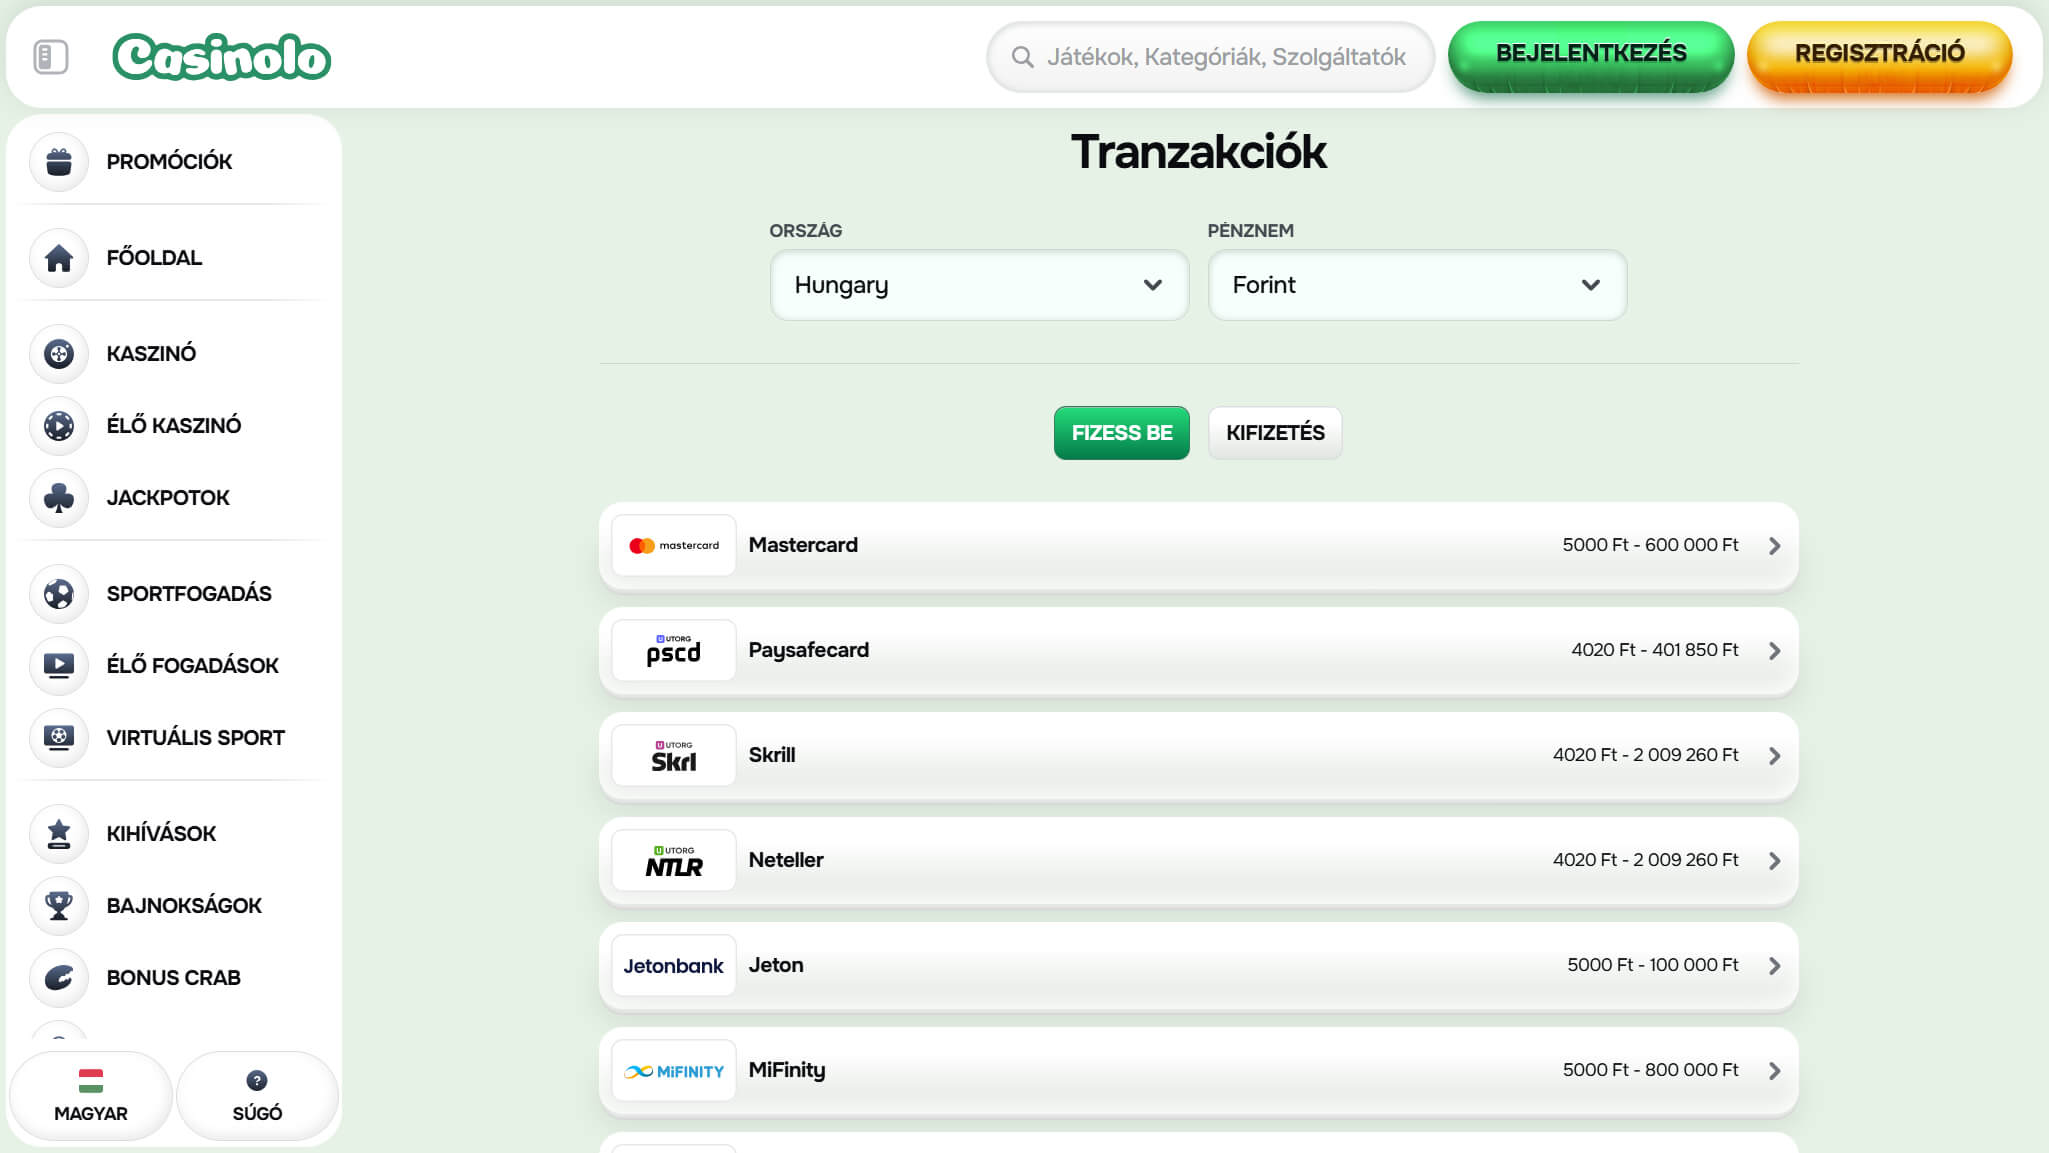Expand the Neteller row chevron
The image size is (2049, 1153).
[x=1774, y=860]
